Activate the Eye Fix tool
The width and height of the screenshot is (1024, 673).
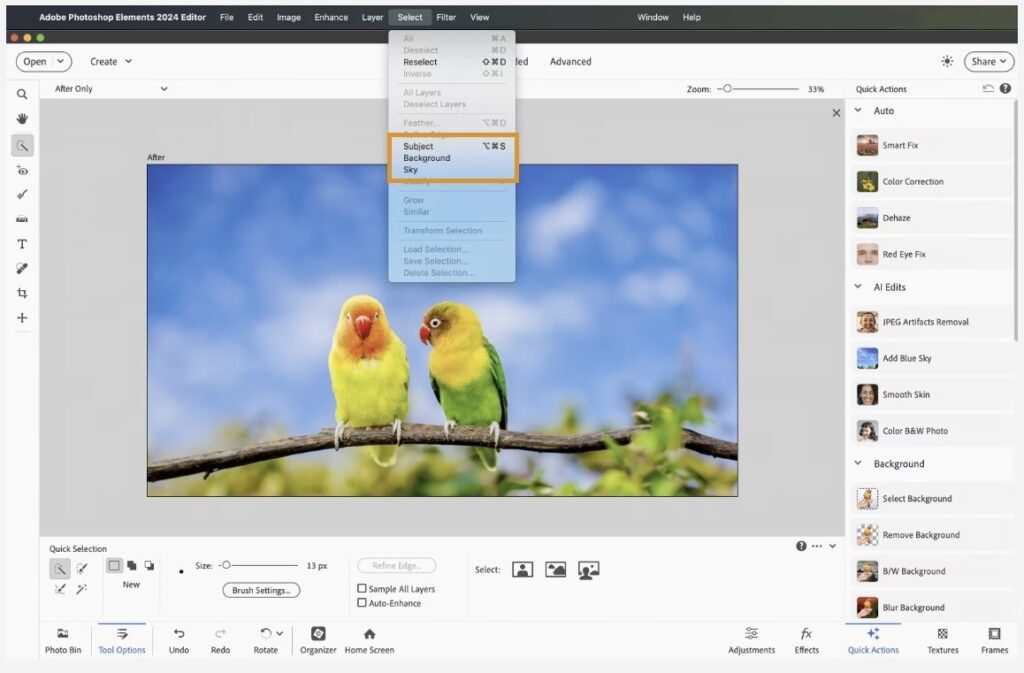[21, 170]
